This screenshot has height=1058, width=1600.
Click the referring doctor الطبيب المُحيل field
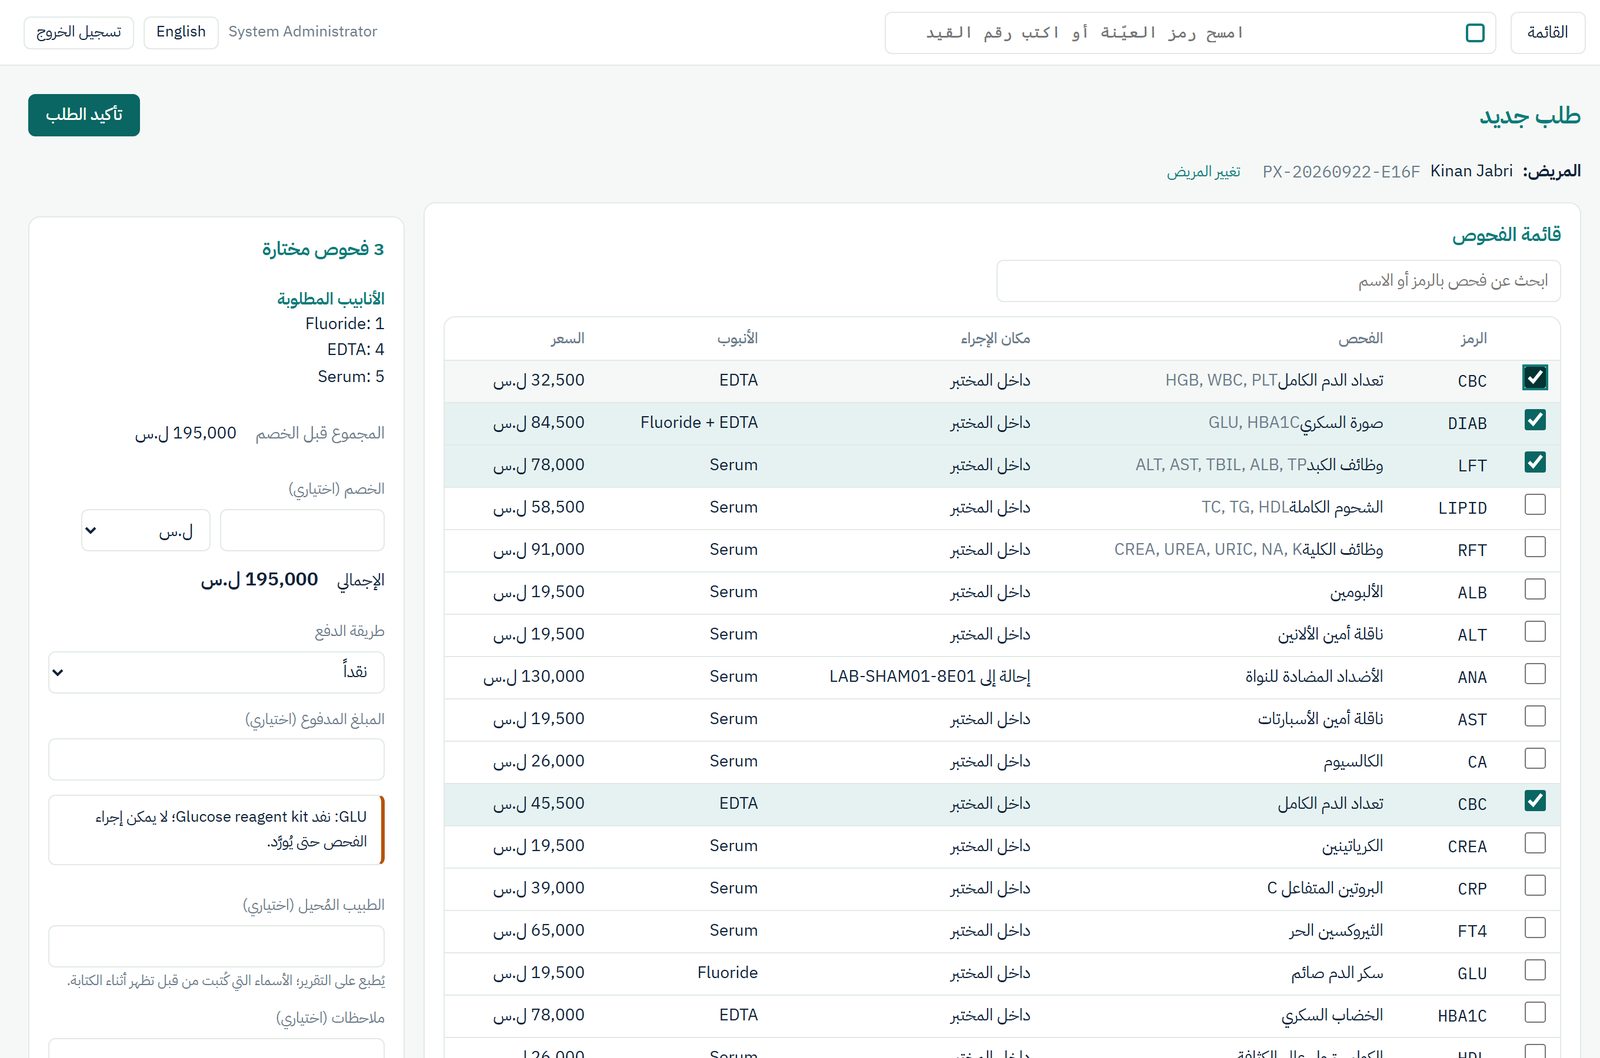pos(216,946)
